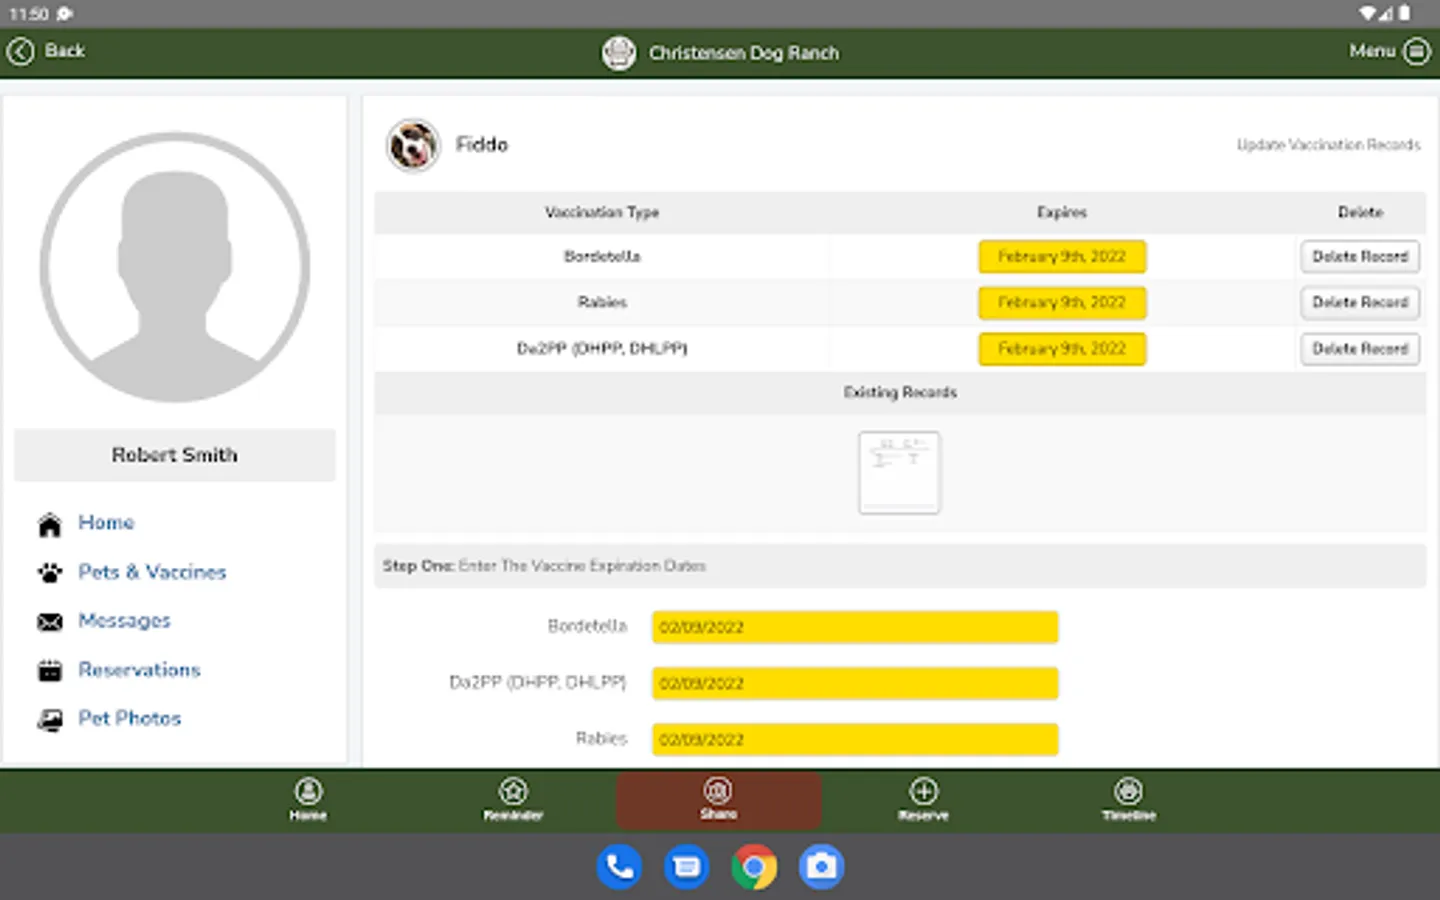
Task: Click the Existing Records heading
Action: [900, 393]
